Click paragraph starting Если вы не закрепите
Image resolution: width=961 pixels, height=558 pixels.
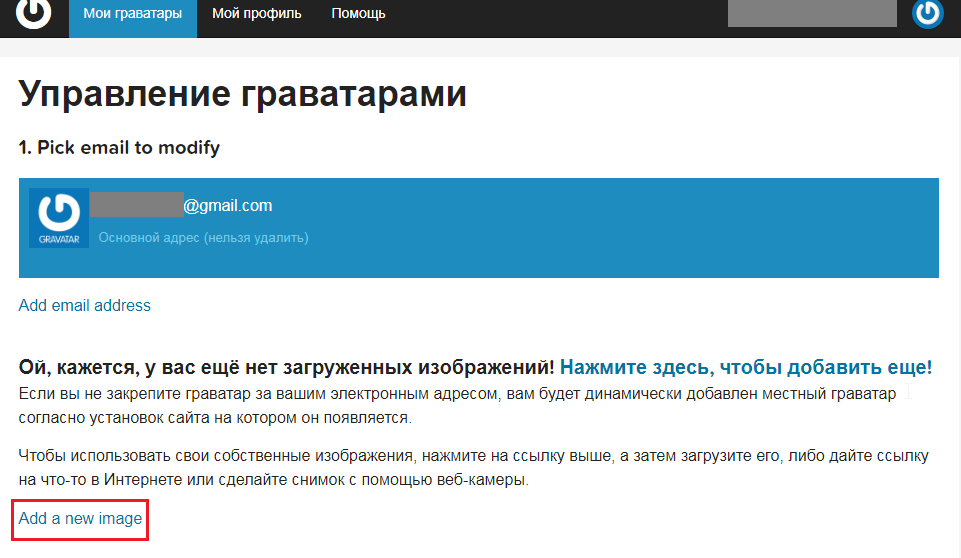457,405
